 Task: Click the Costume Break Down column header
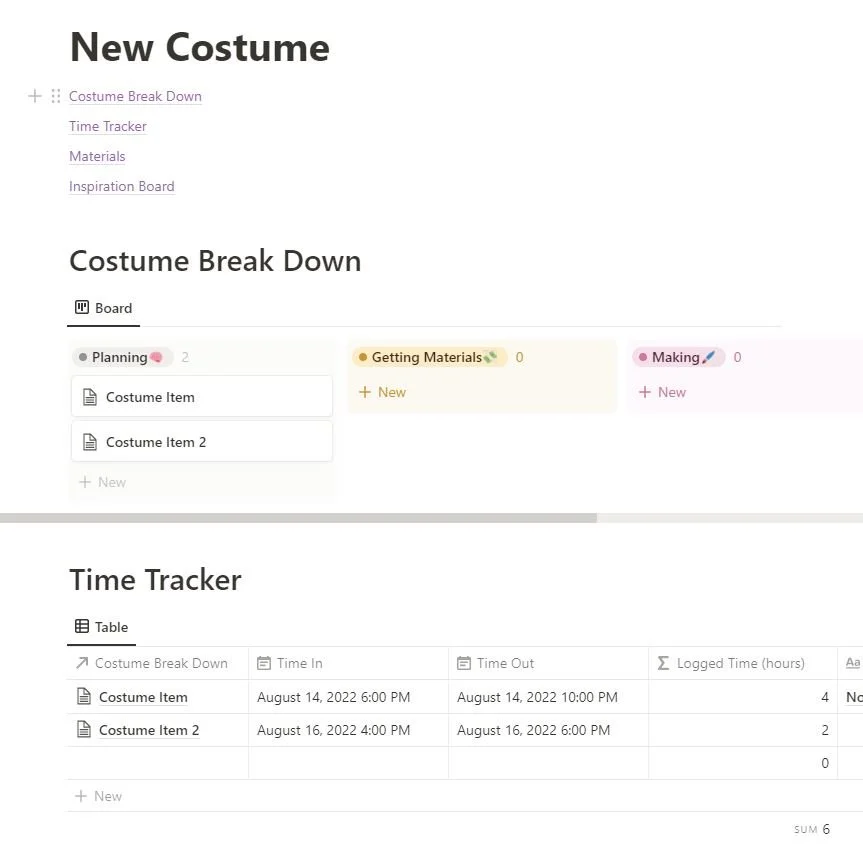coord(158,663)
